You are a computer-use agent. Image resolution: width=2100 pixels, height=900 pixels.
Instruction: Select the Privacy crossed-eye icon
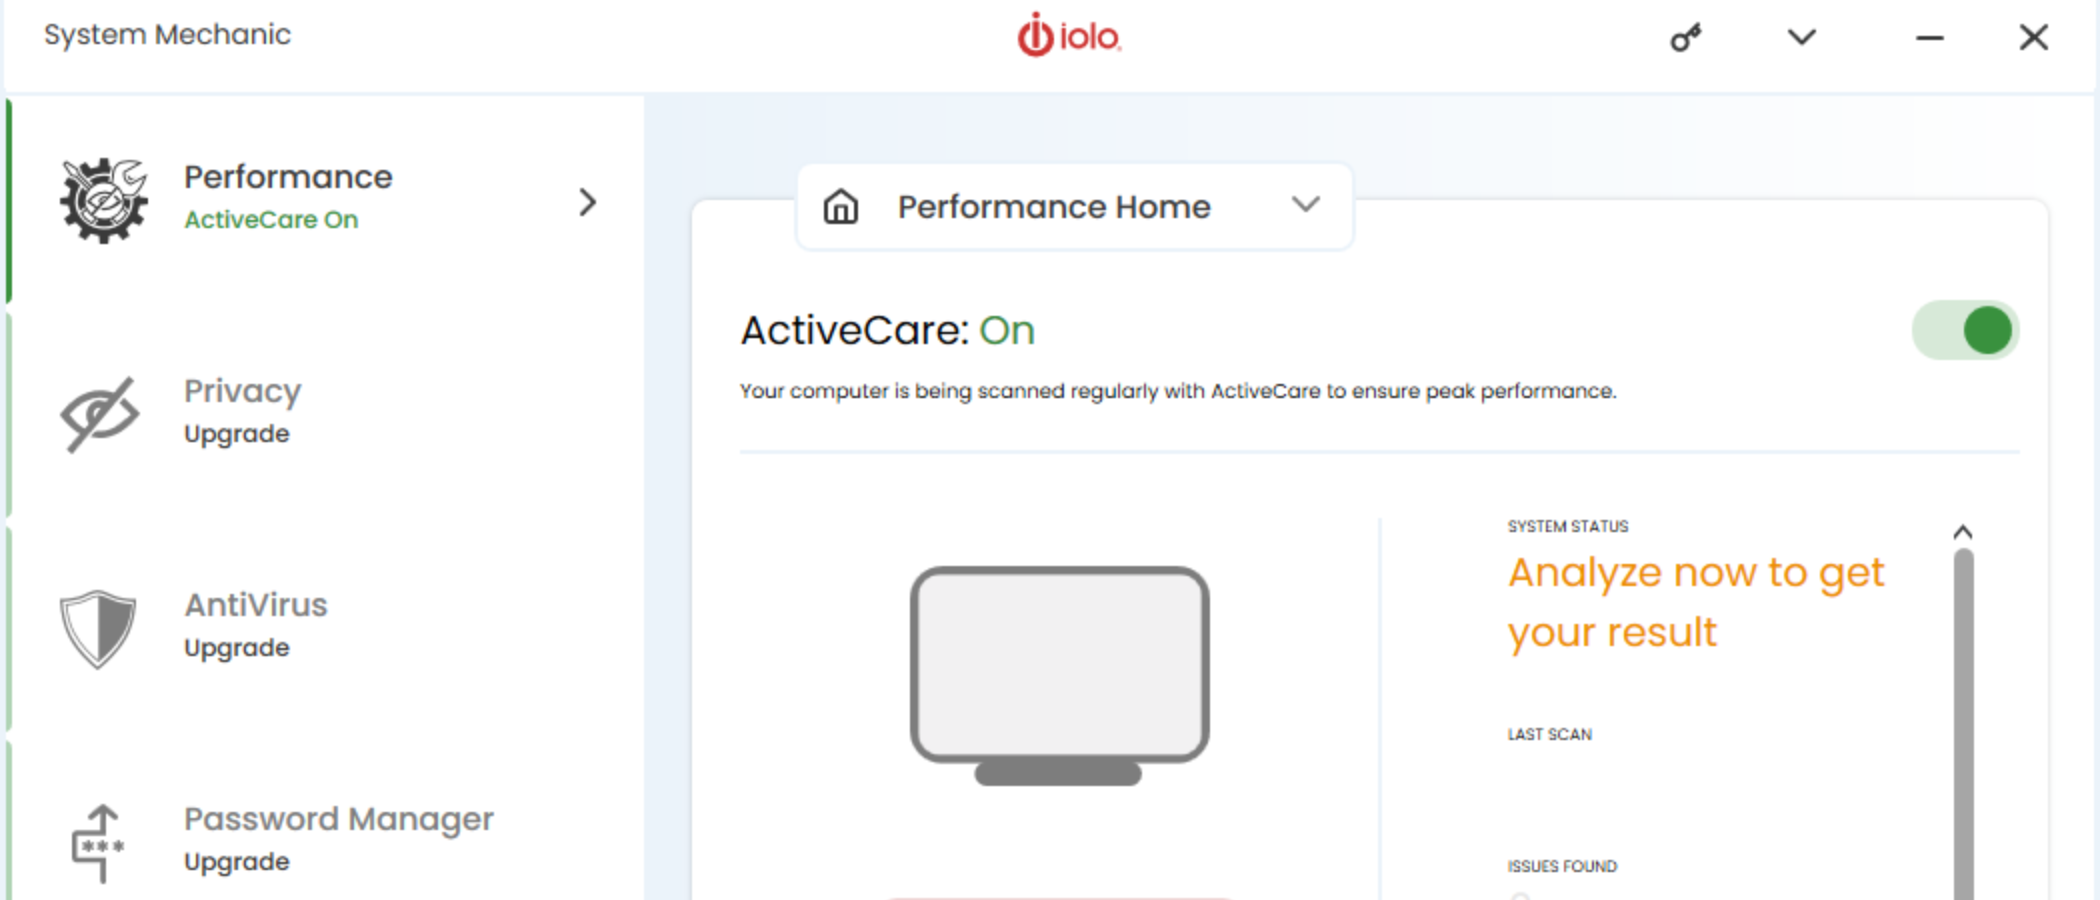click(99, 414)
